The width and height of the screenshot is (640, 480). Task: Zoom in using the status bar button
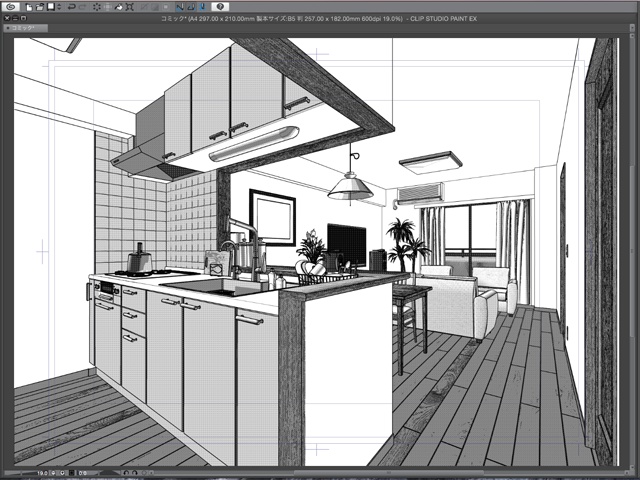[x=62, y=473]
